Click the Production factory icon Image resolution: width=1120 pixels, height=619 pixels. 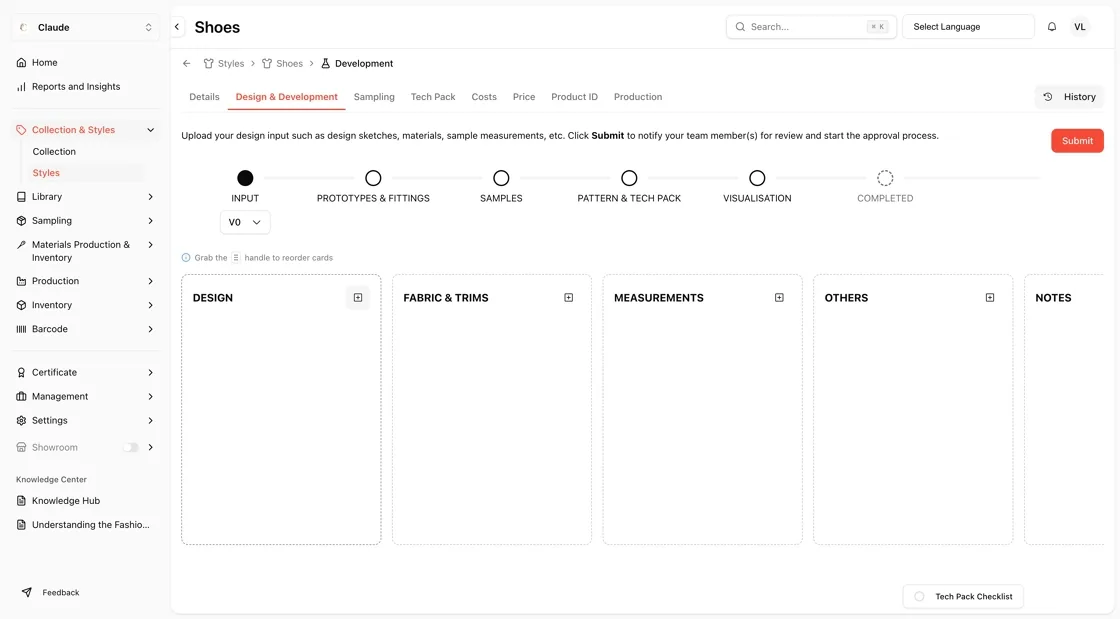(x=21, y=281)
